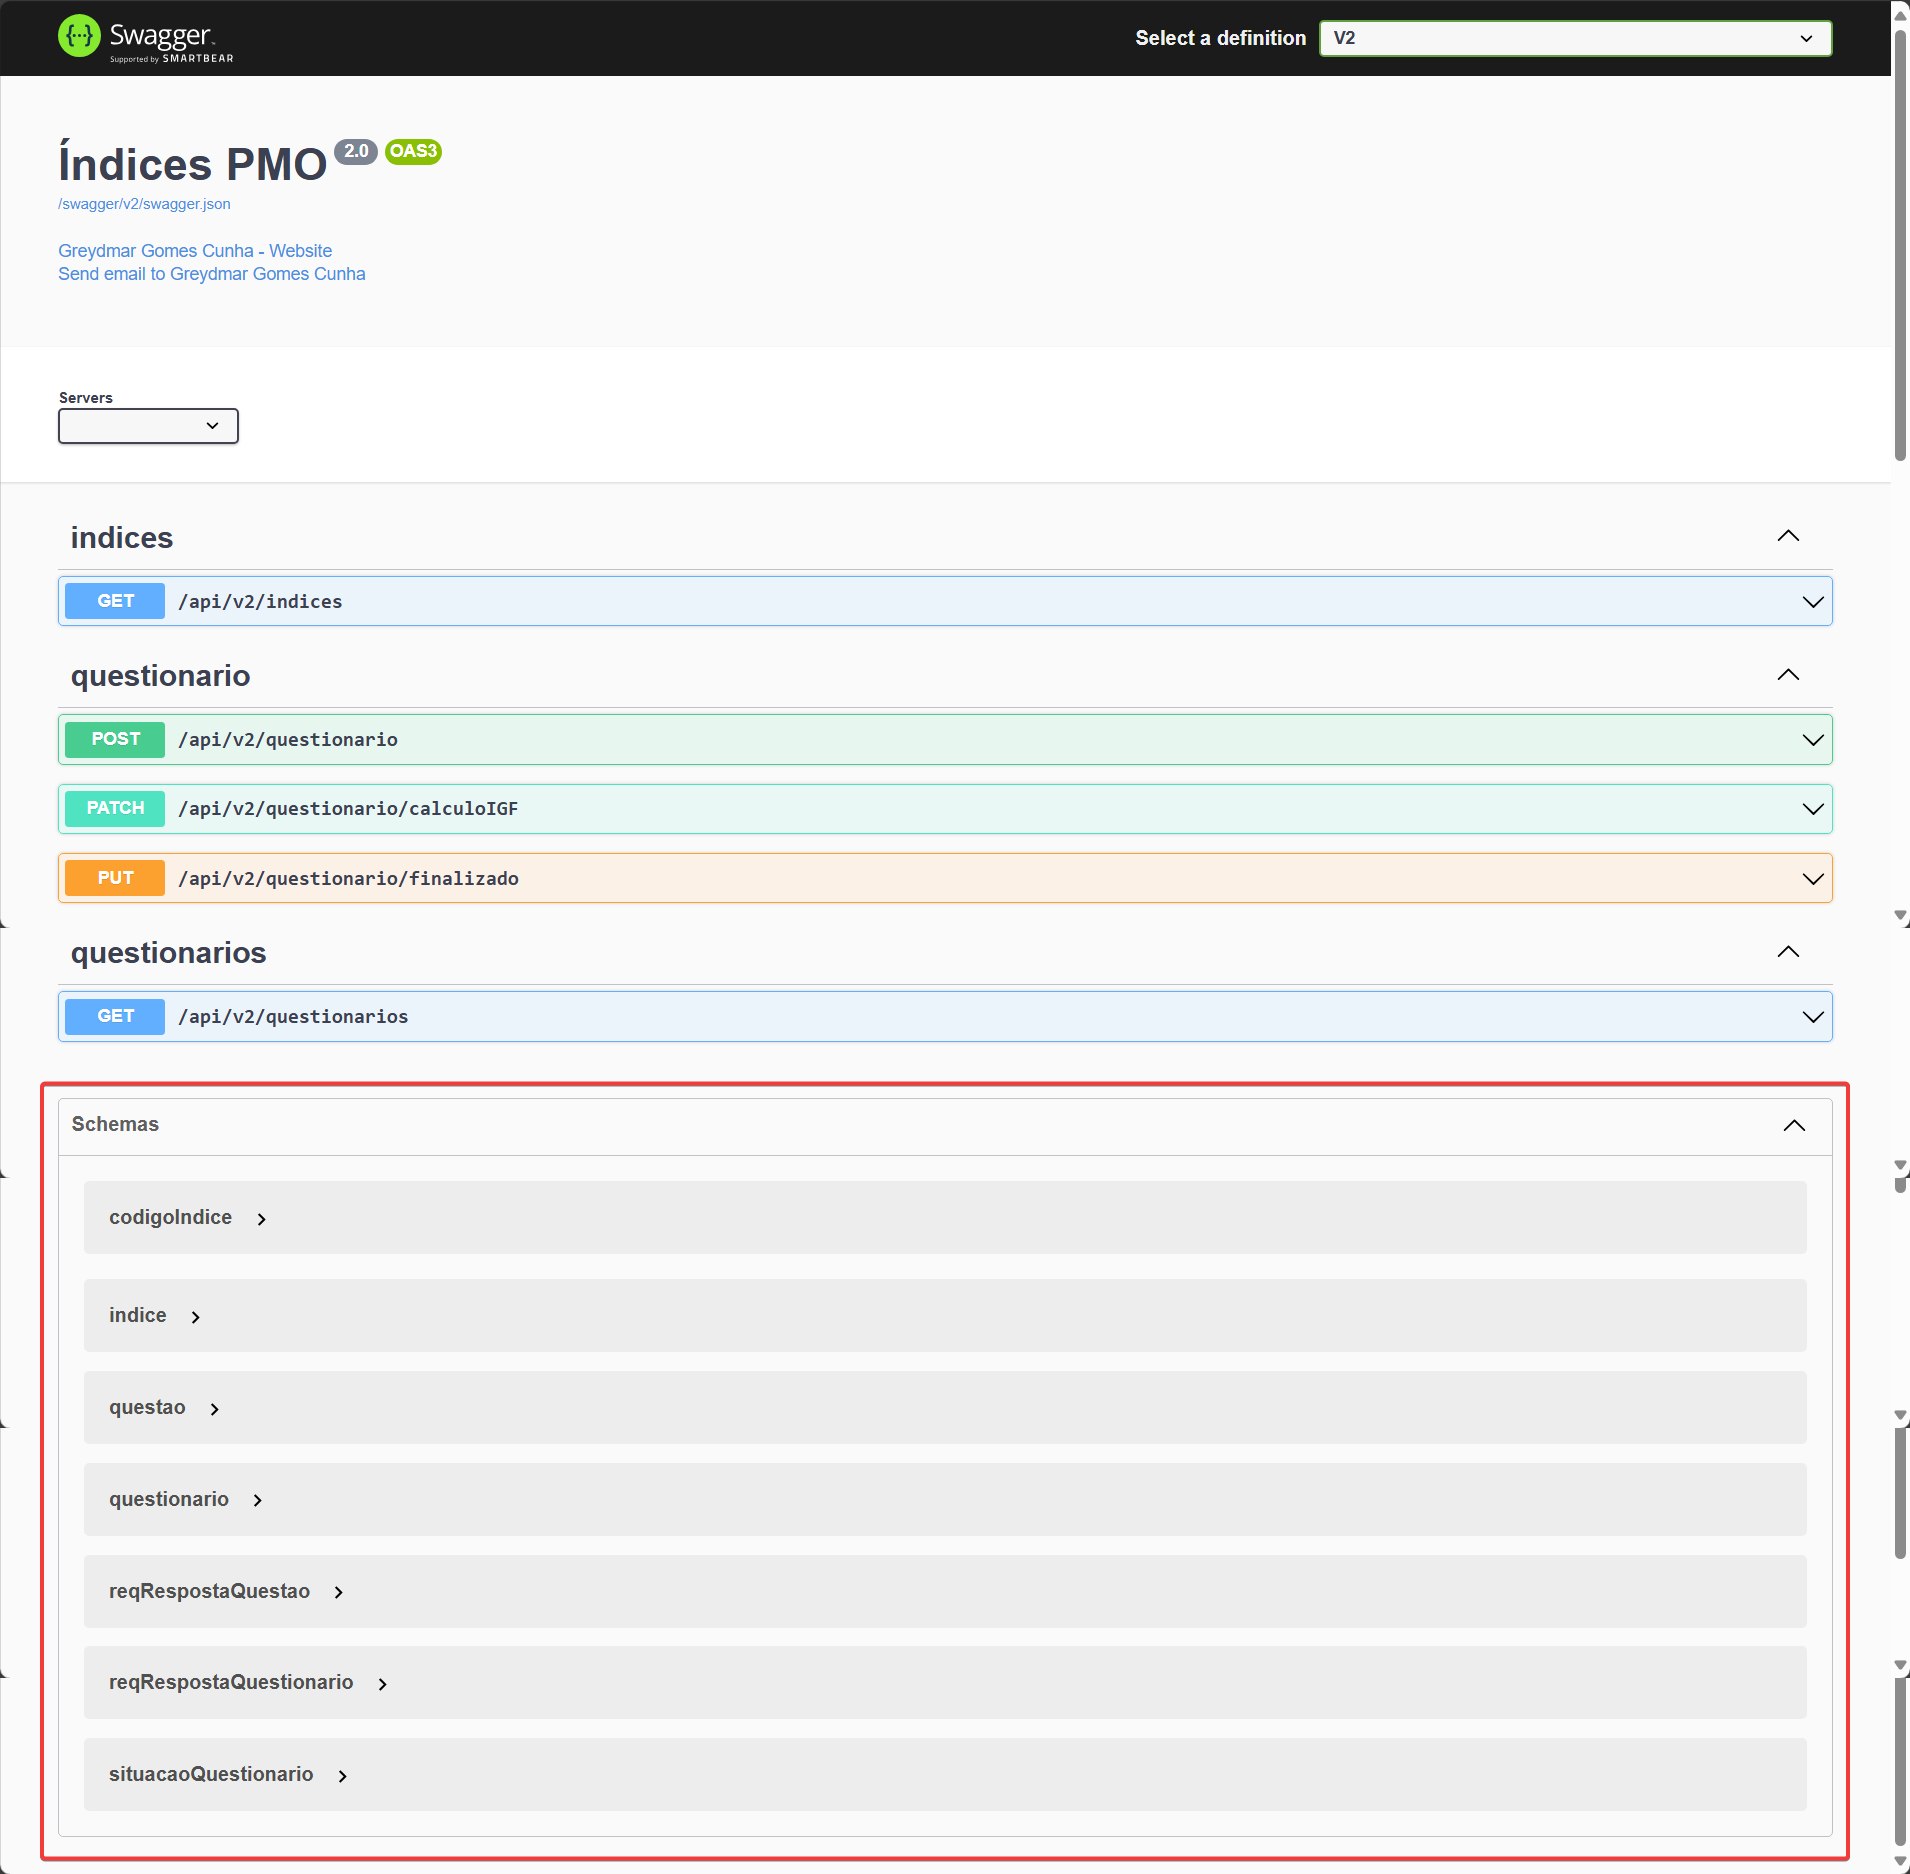Click the OAS3 badge next to the title
This screenshot has height=1874, width=1910.
[412, 152]
